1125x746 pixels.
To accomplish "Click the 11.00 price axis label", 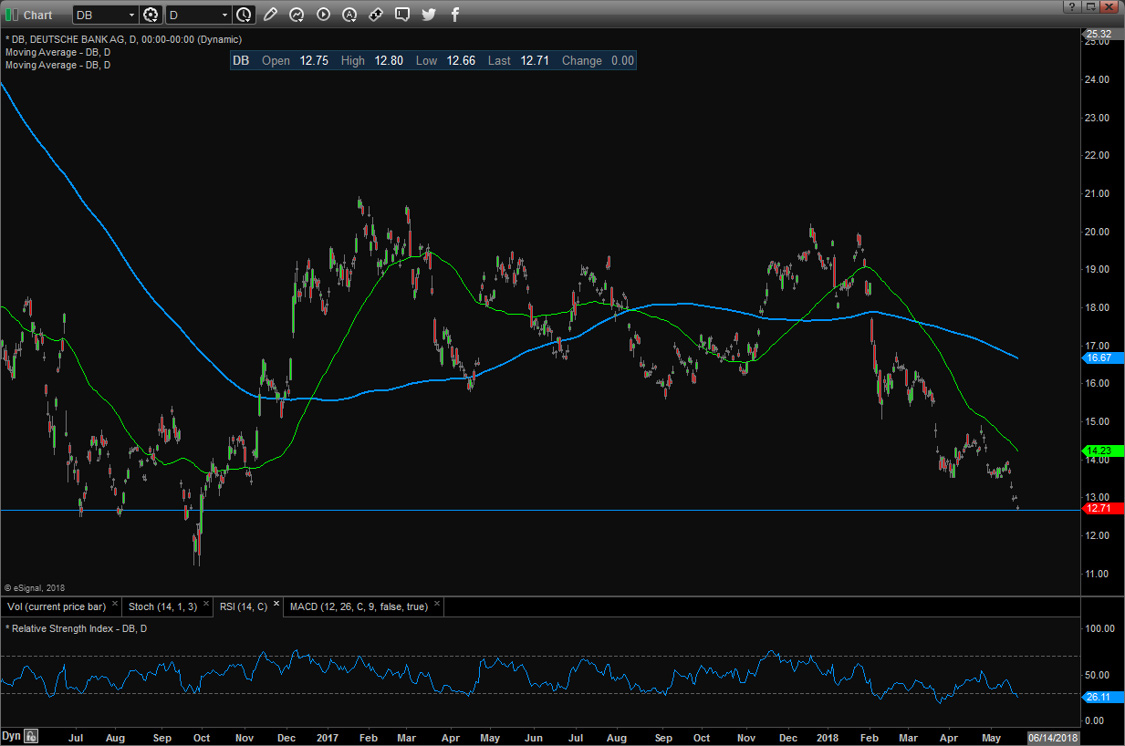I will click(x=1097, y=574).
